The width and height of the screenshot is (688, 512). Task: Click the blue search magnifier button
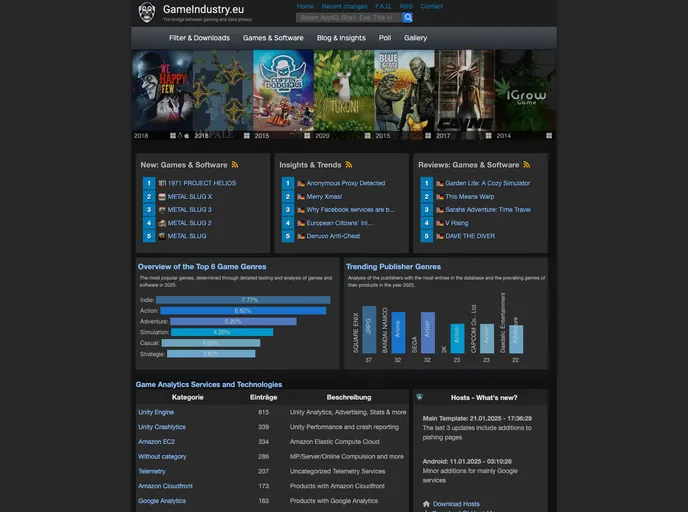coord(408,18)
